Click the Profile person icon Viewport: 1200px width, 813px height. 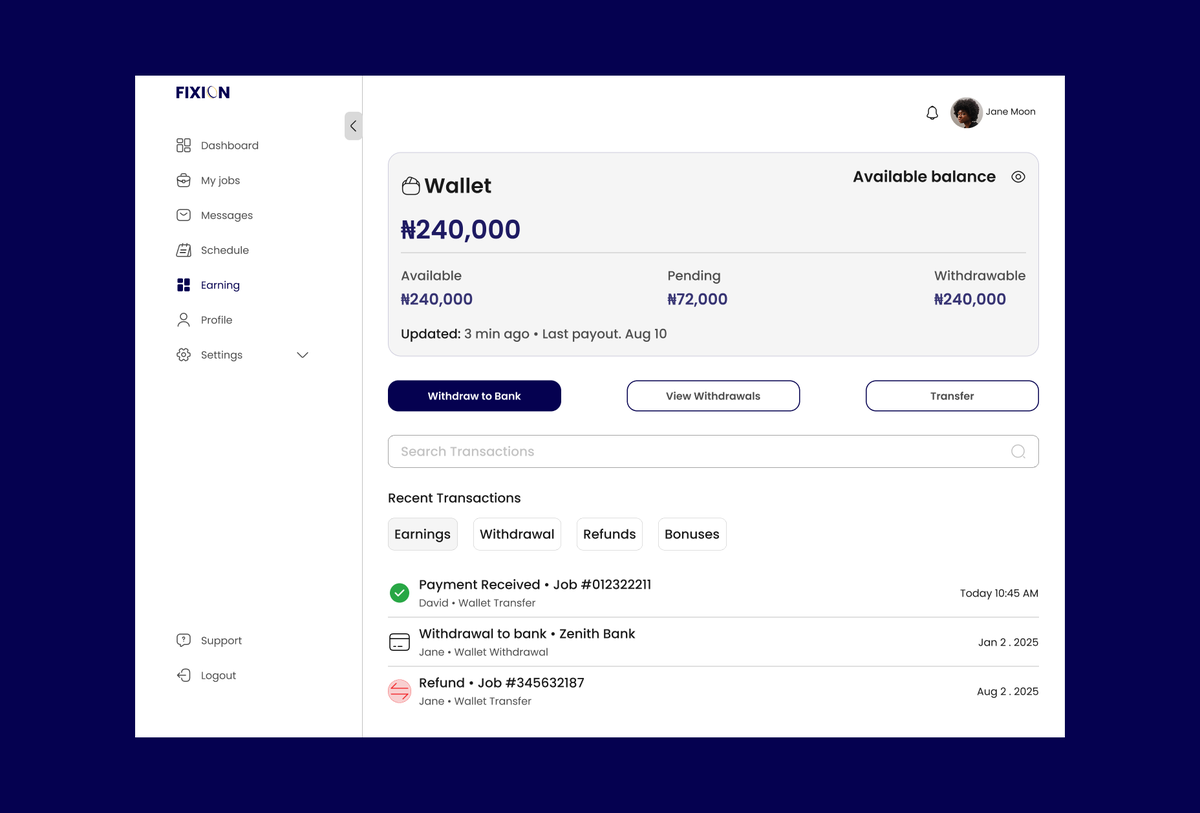(x=183, y=320)
